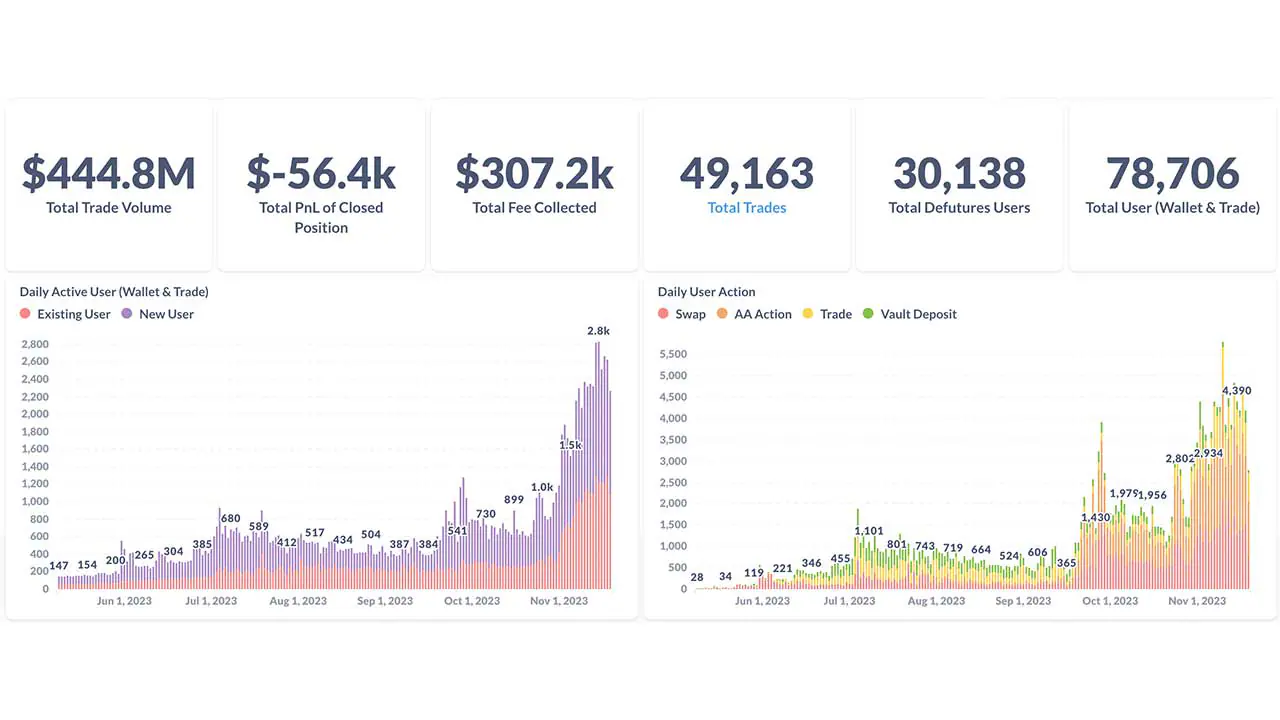Click Nov 1, 2023 on Daily User Action axis

[x=1197, y=601]
